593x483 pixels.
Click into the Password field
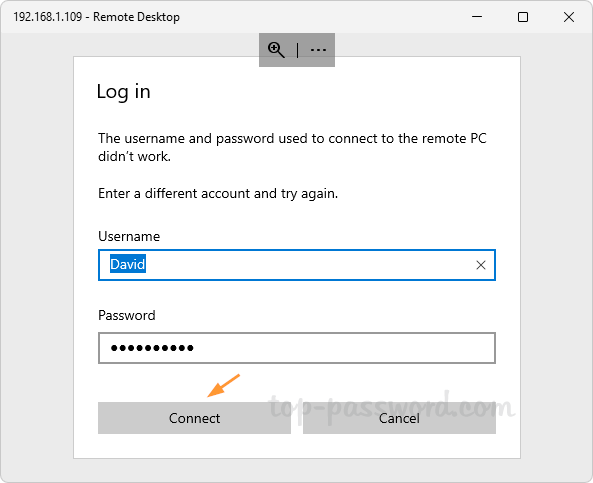coord(296,348)
